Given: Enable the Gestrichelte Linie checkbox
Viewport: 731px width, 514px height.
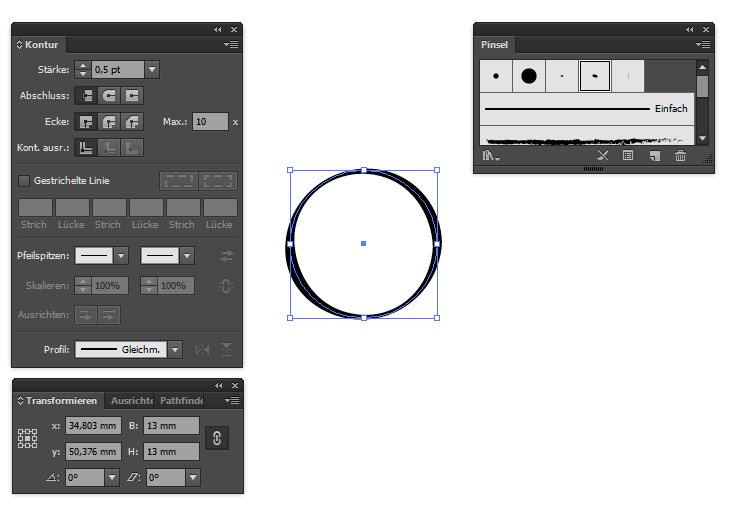Looking at the screenshot, I should (x=24, y=181).
